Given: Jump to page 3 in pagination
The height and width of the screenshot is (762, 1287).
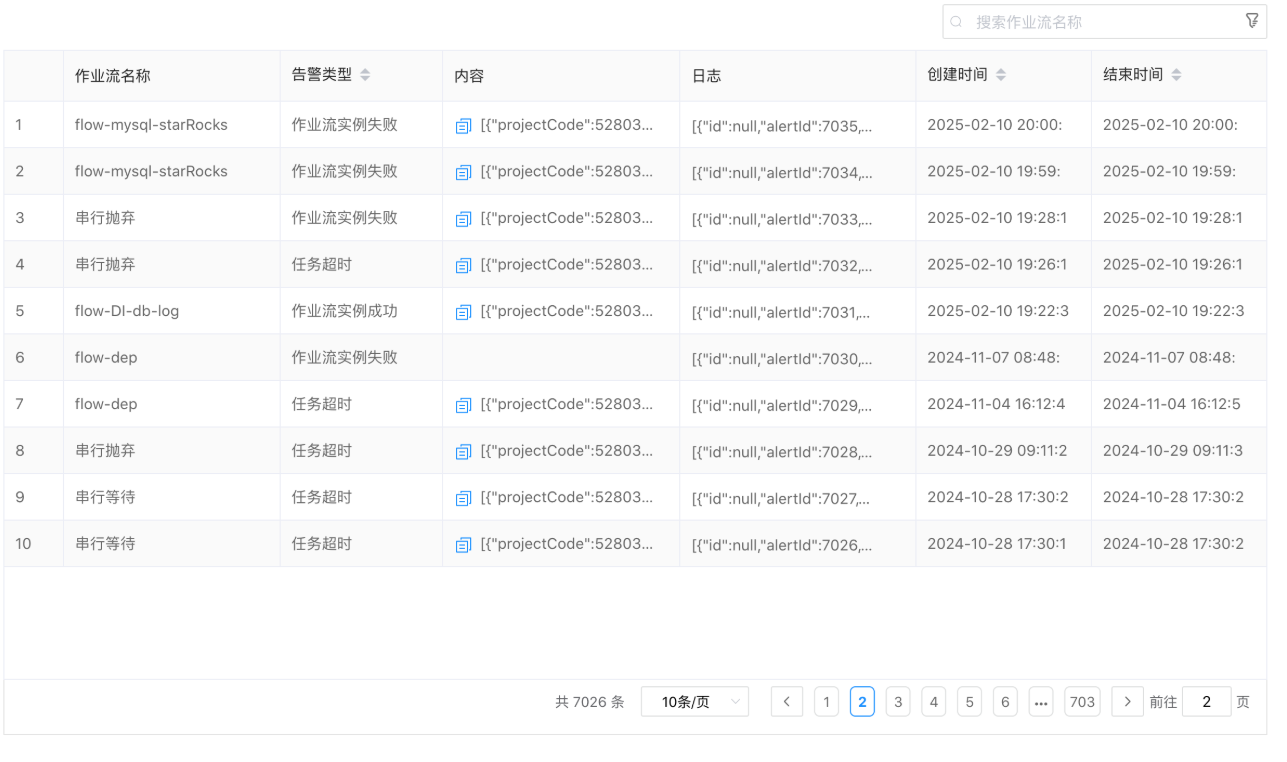Looking at the screenshot, I should click(897, 702).
